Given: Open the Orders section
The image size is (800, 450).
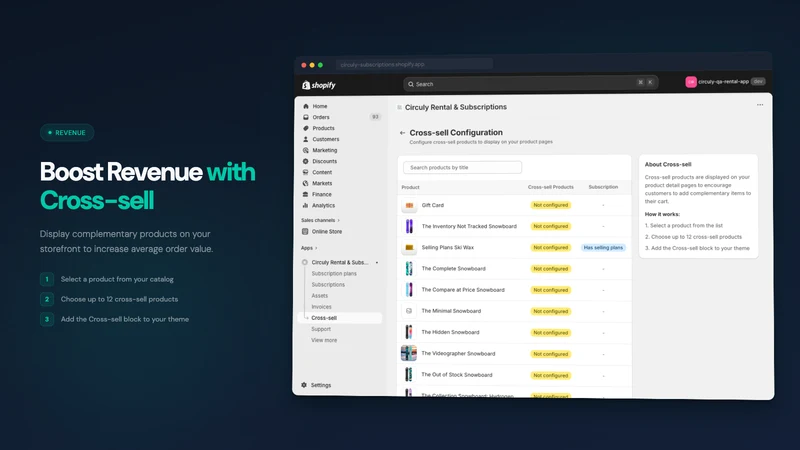Looking at the screenshot, I should [321, 117].
